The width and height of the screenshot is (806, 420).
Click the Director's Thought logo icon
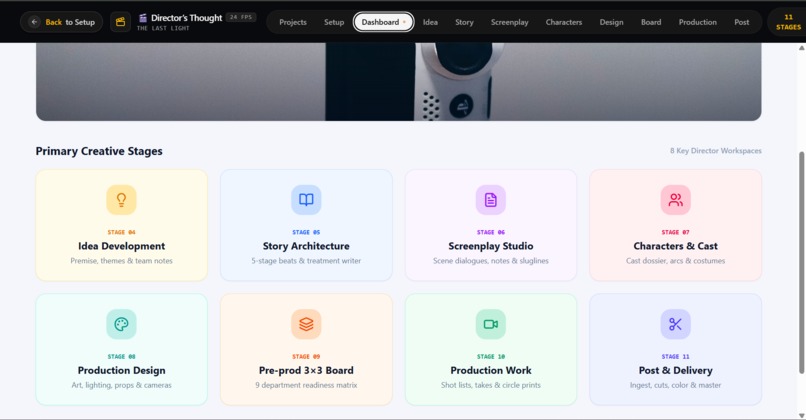tap(143, 18)
